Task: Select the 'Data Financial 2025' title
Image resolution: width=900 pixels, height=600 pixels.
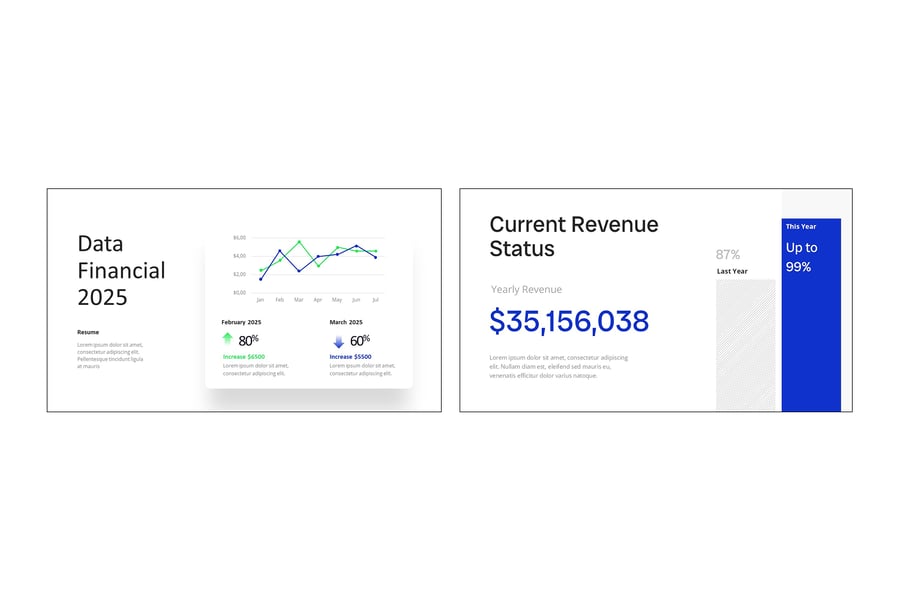Action: tap(121, 270)
